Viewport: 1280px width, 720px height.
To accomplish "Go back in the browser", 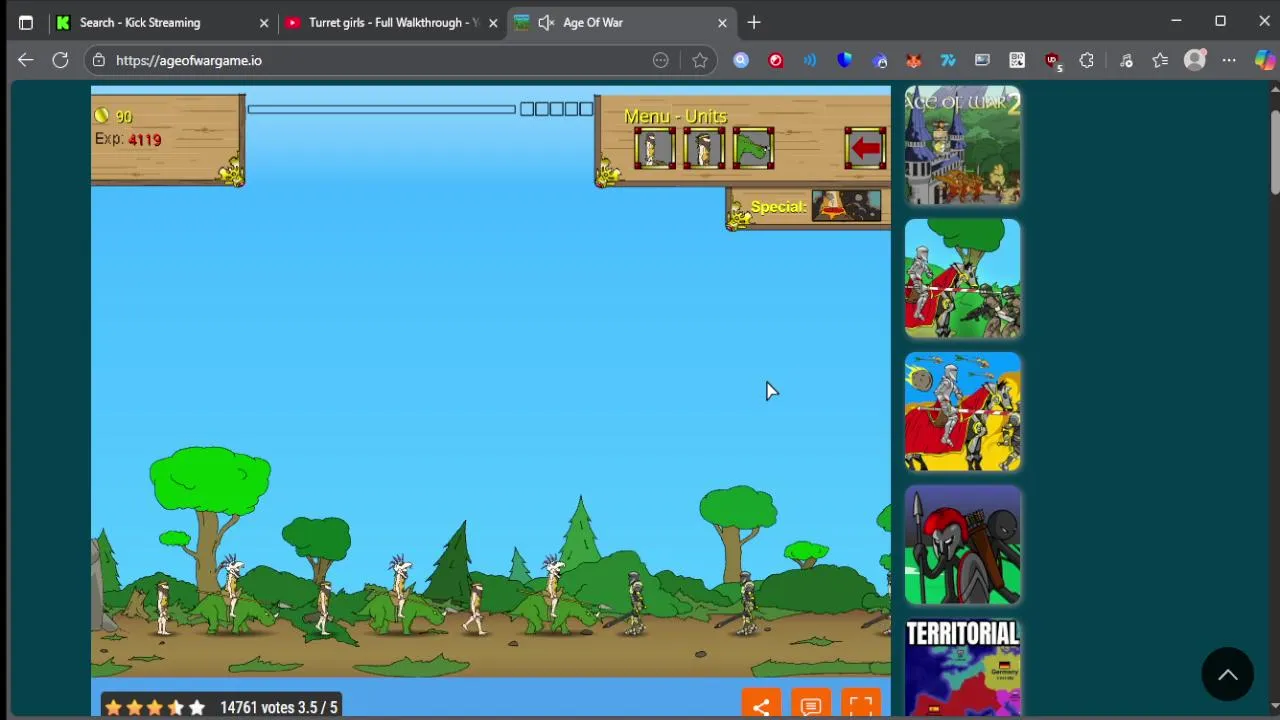I will click(25, 60).
